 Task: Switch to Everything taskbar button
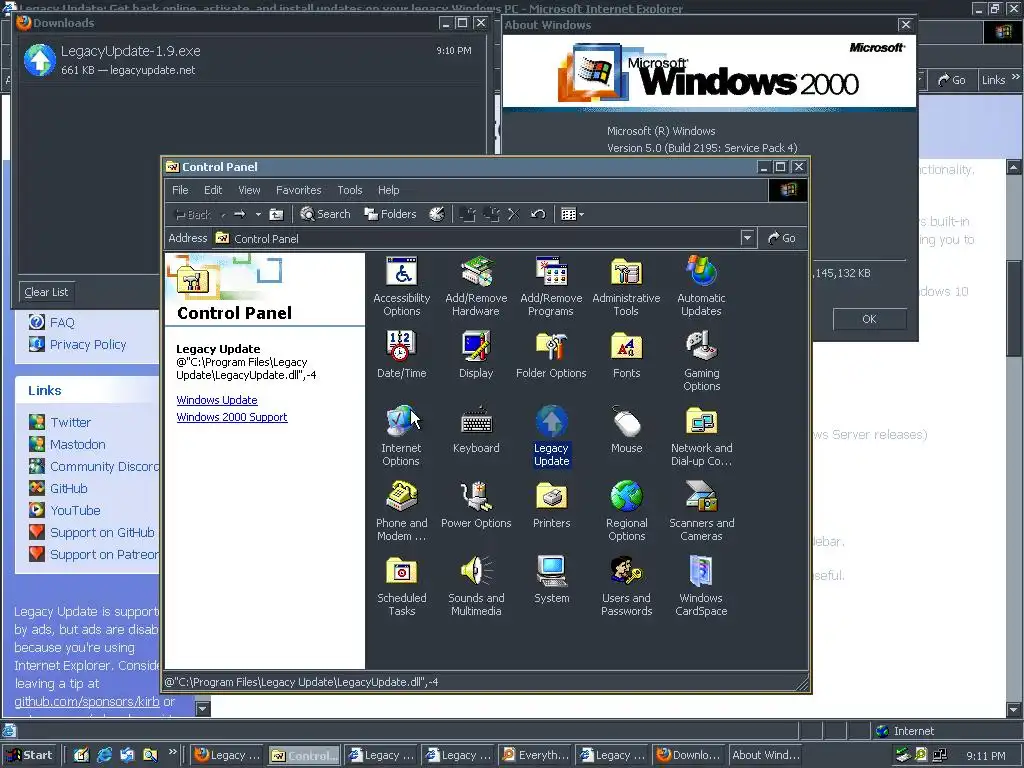(534, 755)
